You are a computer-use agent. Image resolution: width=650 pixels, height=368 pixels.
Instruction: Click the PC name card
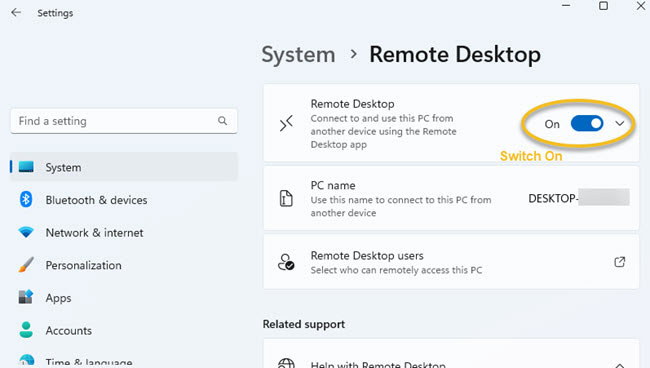451,198
